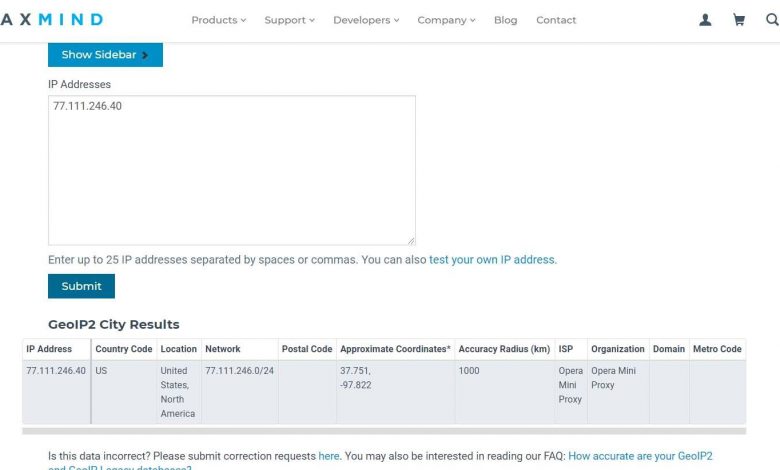Open the Contact page
Viewport: 780px width, 470px height.
click(x=556, y=20)
